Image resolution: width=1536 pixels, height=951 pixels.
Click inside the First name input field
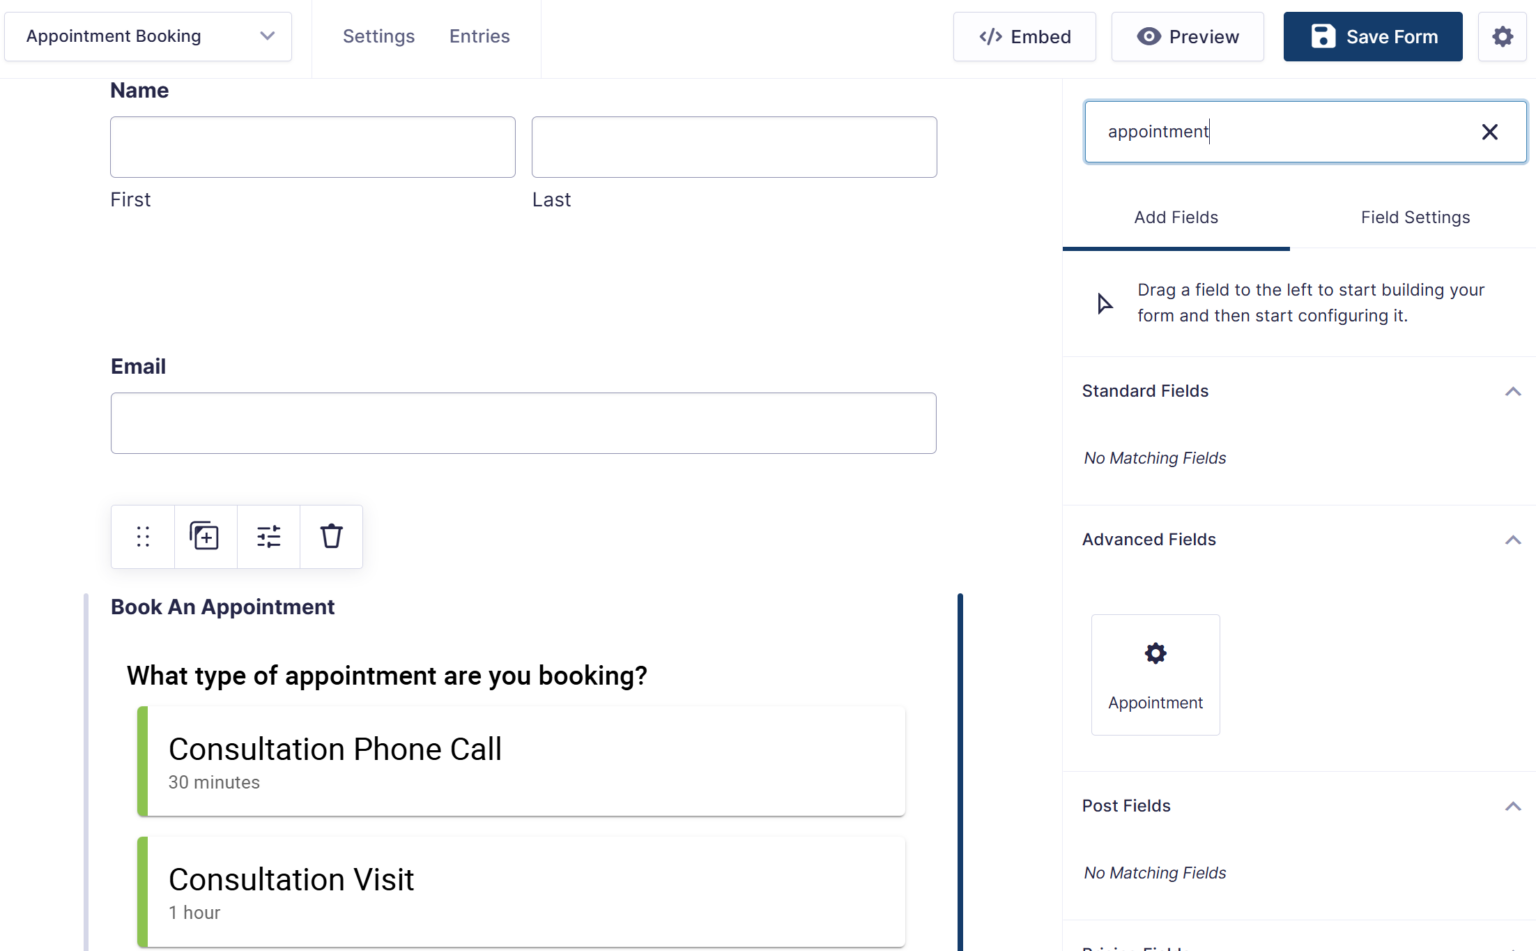tap(312, 147)
